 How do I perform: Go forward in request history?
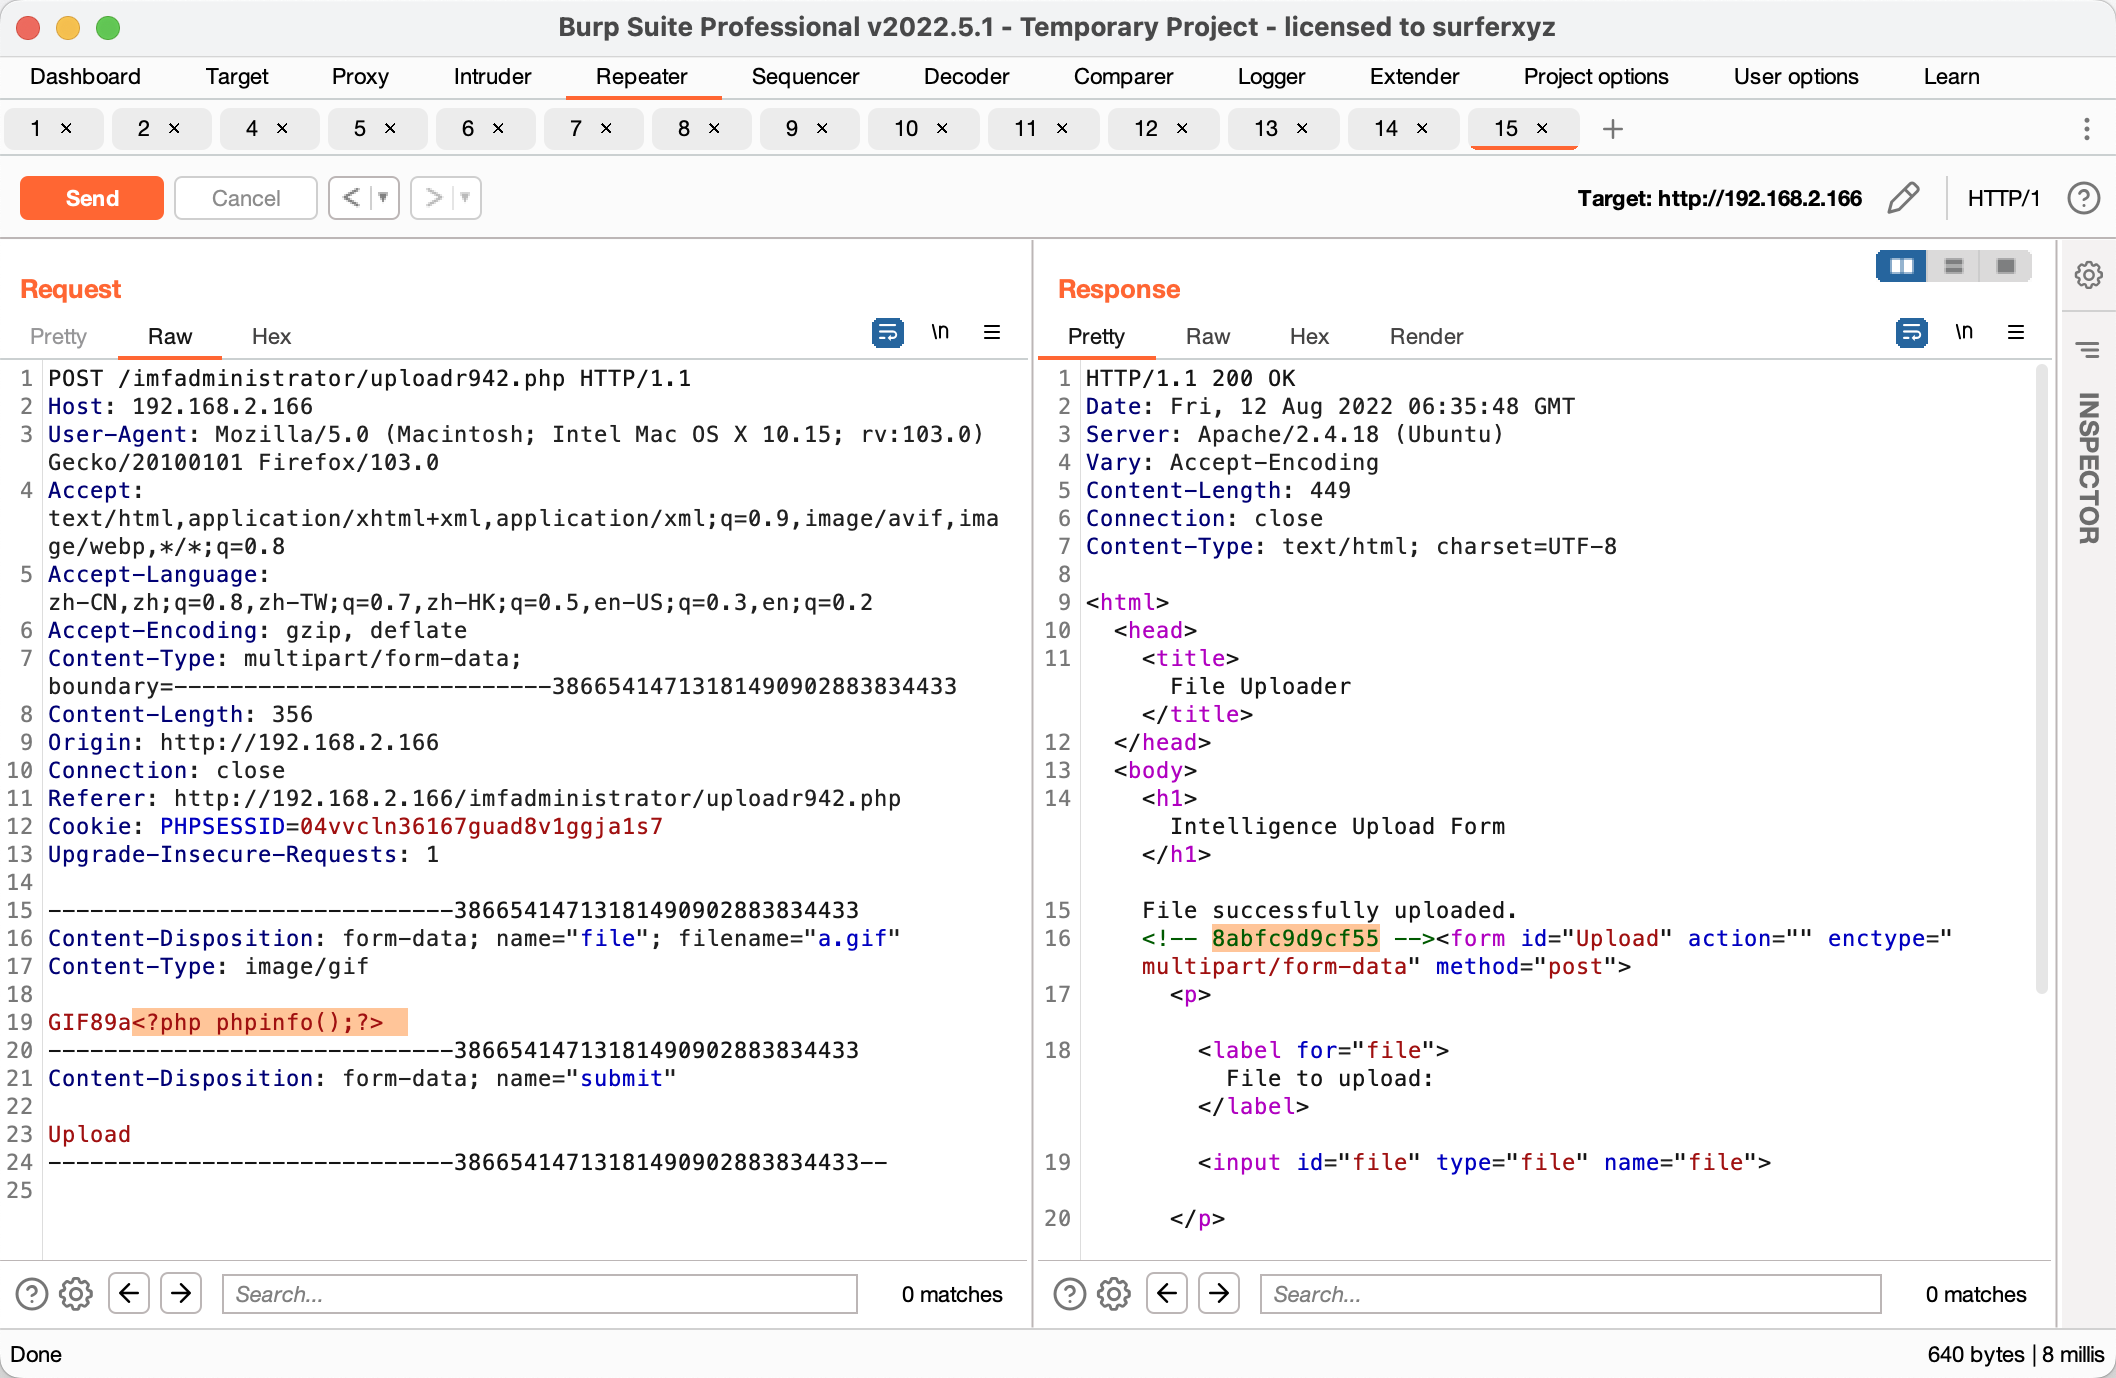[432, 198]
